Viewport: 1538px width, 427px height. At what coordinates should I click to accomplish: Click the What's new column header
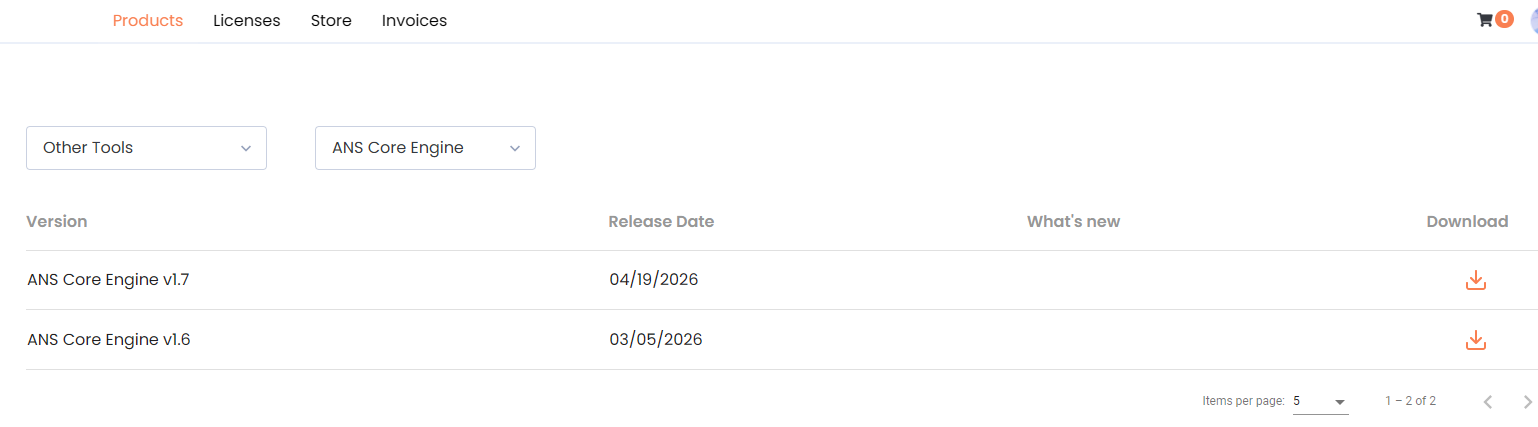pos(1073,221)
